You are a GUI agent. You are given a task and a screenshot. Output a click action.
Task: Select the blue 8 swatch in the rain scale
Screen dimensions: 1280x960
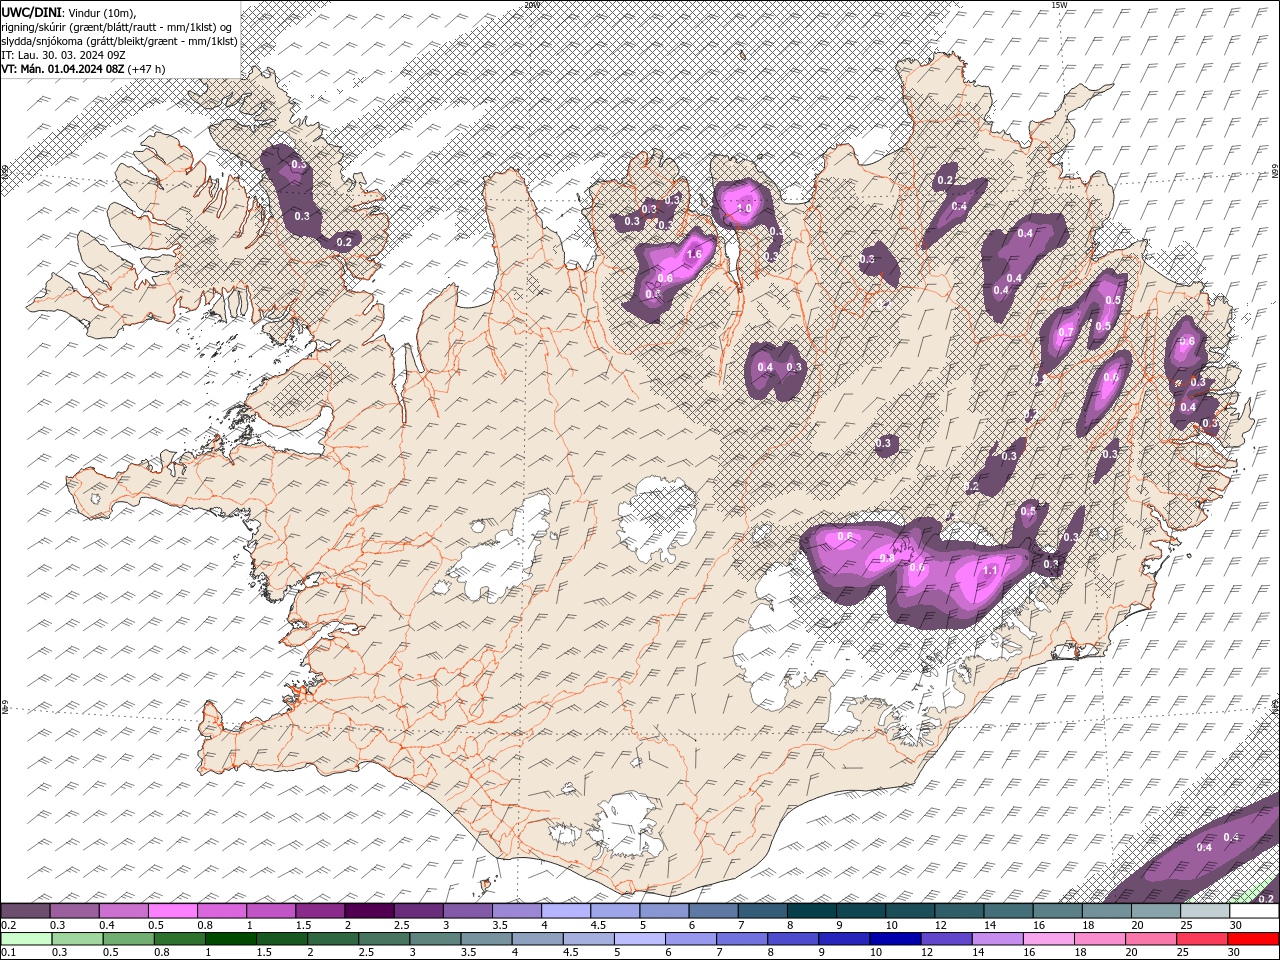[x=793, y=939]
